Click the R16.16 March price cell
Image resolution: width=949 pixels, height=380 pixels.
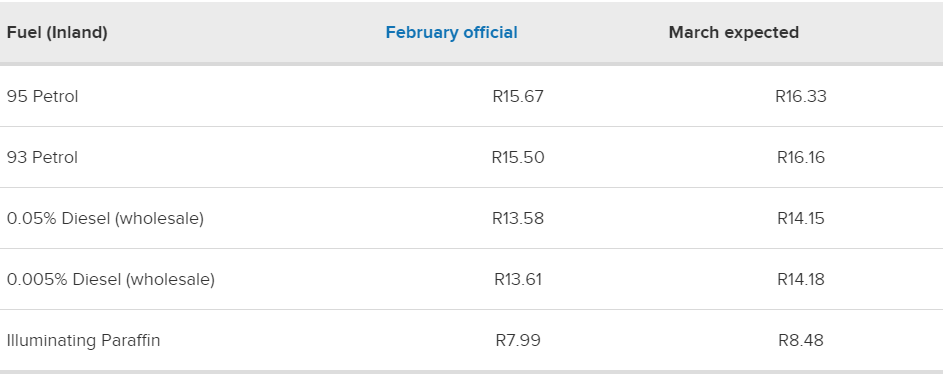coord(801,157)
